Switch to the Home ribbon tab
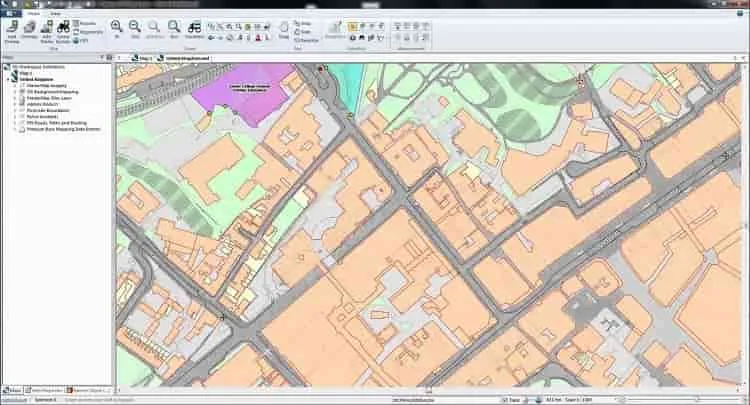This screenshot has height=405, width=750. tap(33, 13)
